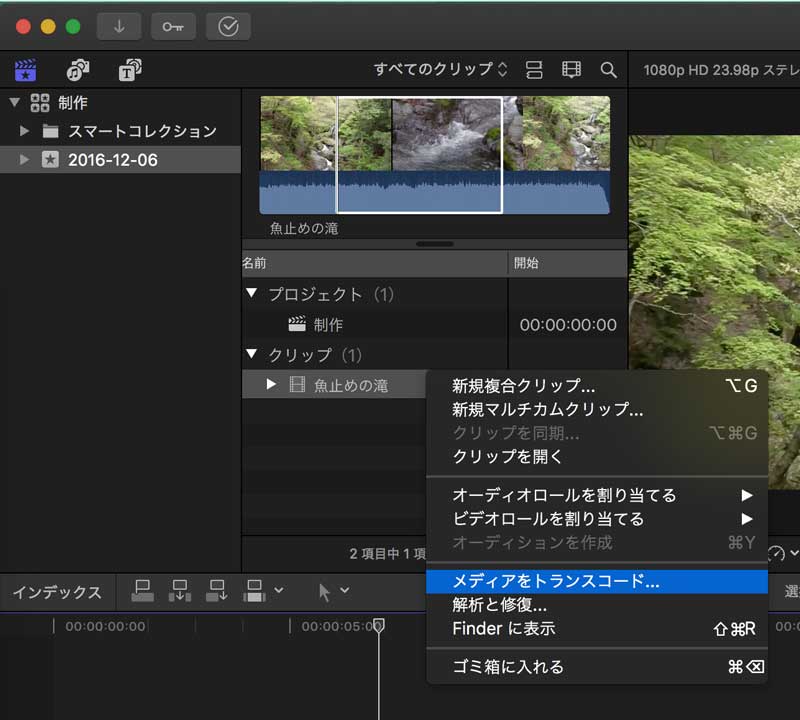
Task: Click connect clip to storyline button
Action: click(143, 591)
